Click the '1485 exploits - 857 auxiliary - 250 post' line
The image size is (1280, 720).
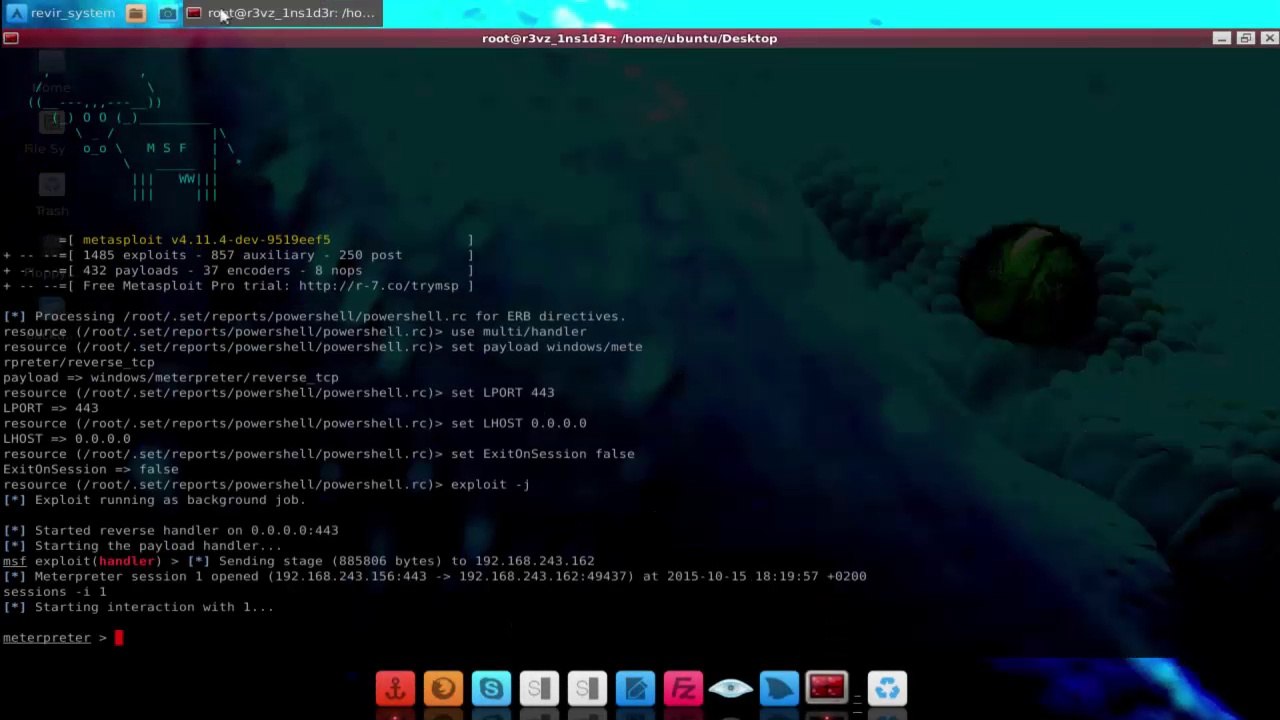coord(242,255)
